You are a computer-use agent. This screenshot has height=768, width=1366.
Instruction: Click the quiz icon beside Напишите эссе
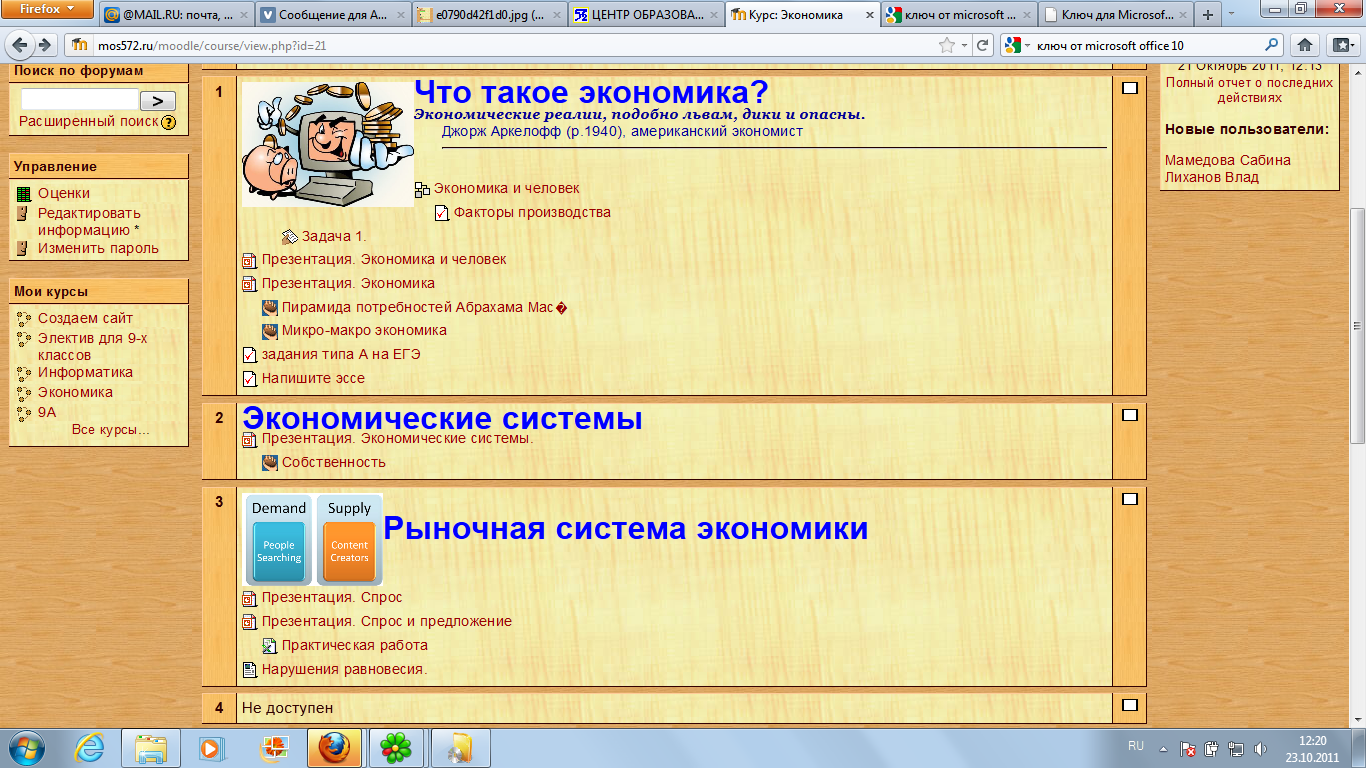pyautogui.click(x=250, y=379)
